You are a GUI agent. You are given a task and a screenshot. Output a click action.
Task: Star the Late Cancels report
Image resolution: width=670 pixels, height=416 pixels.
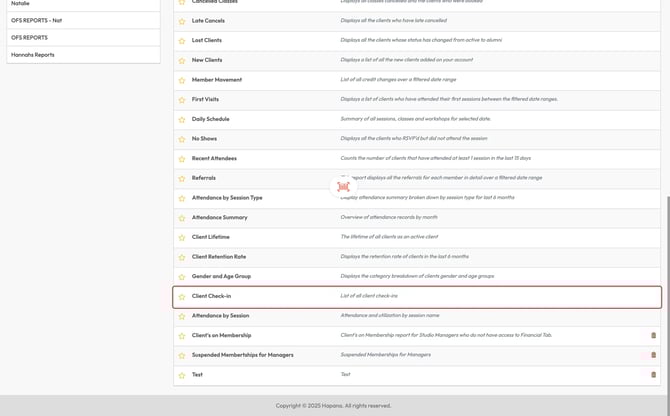[182, 21]
